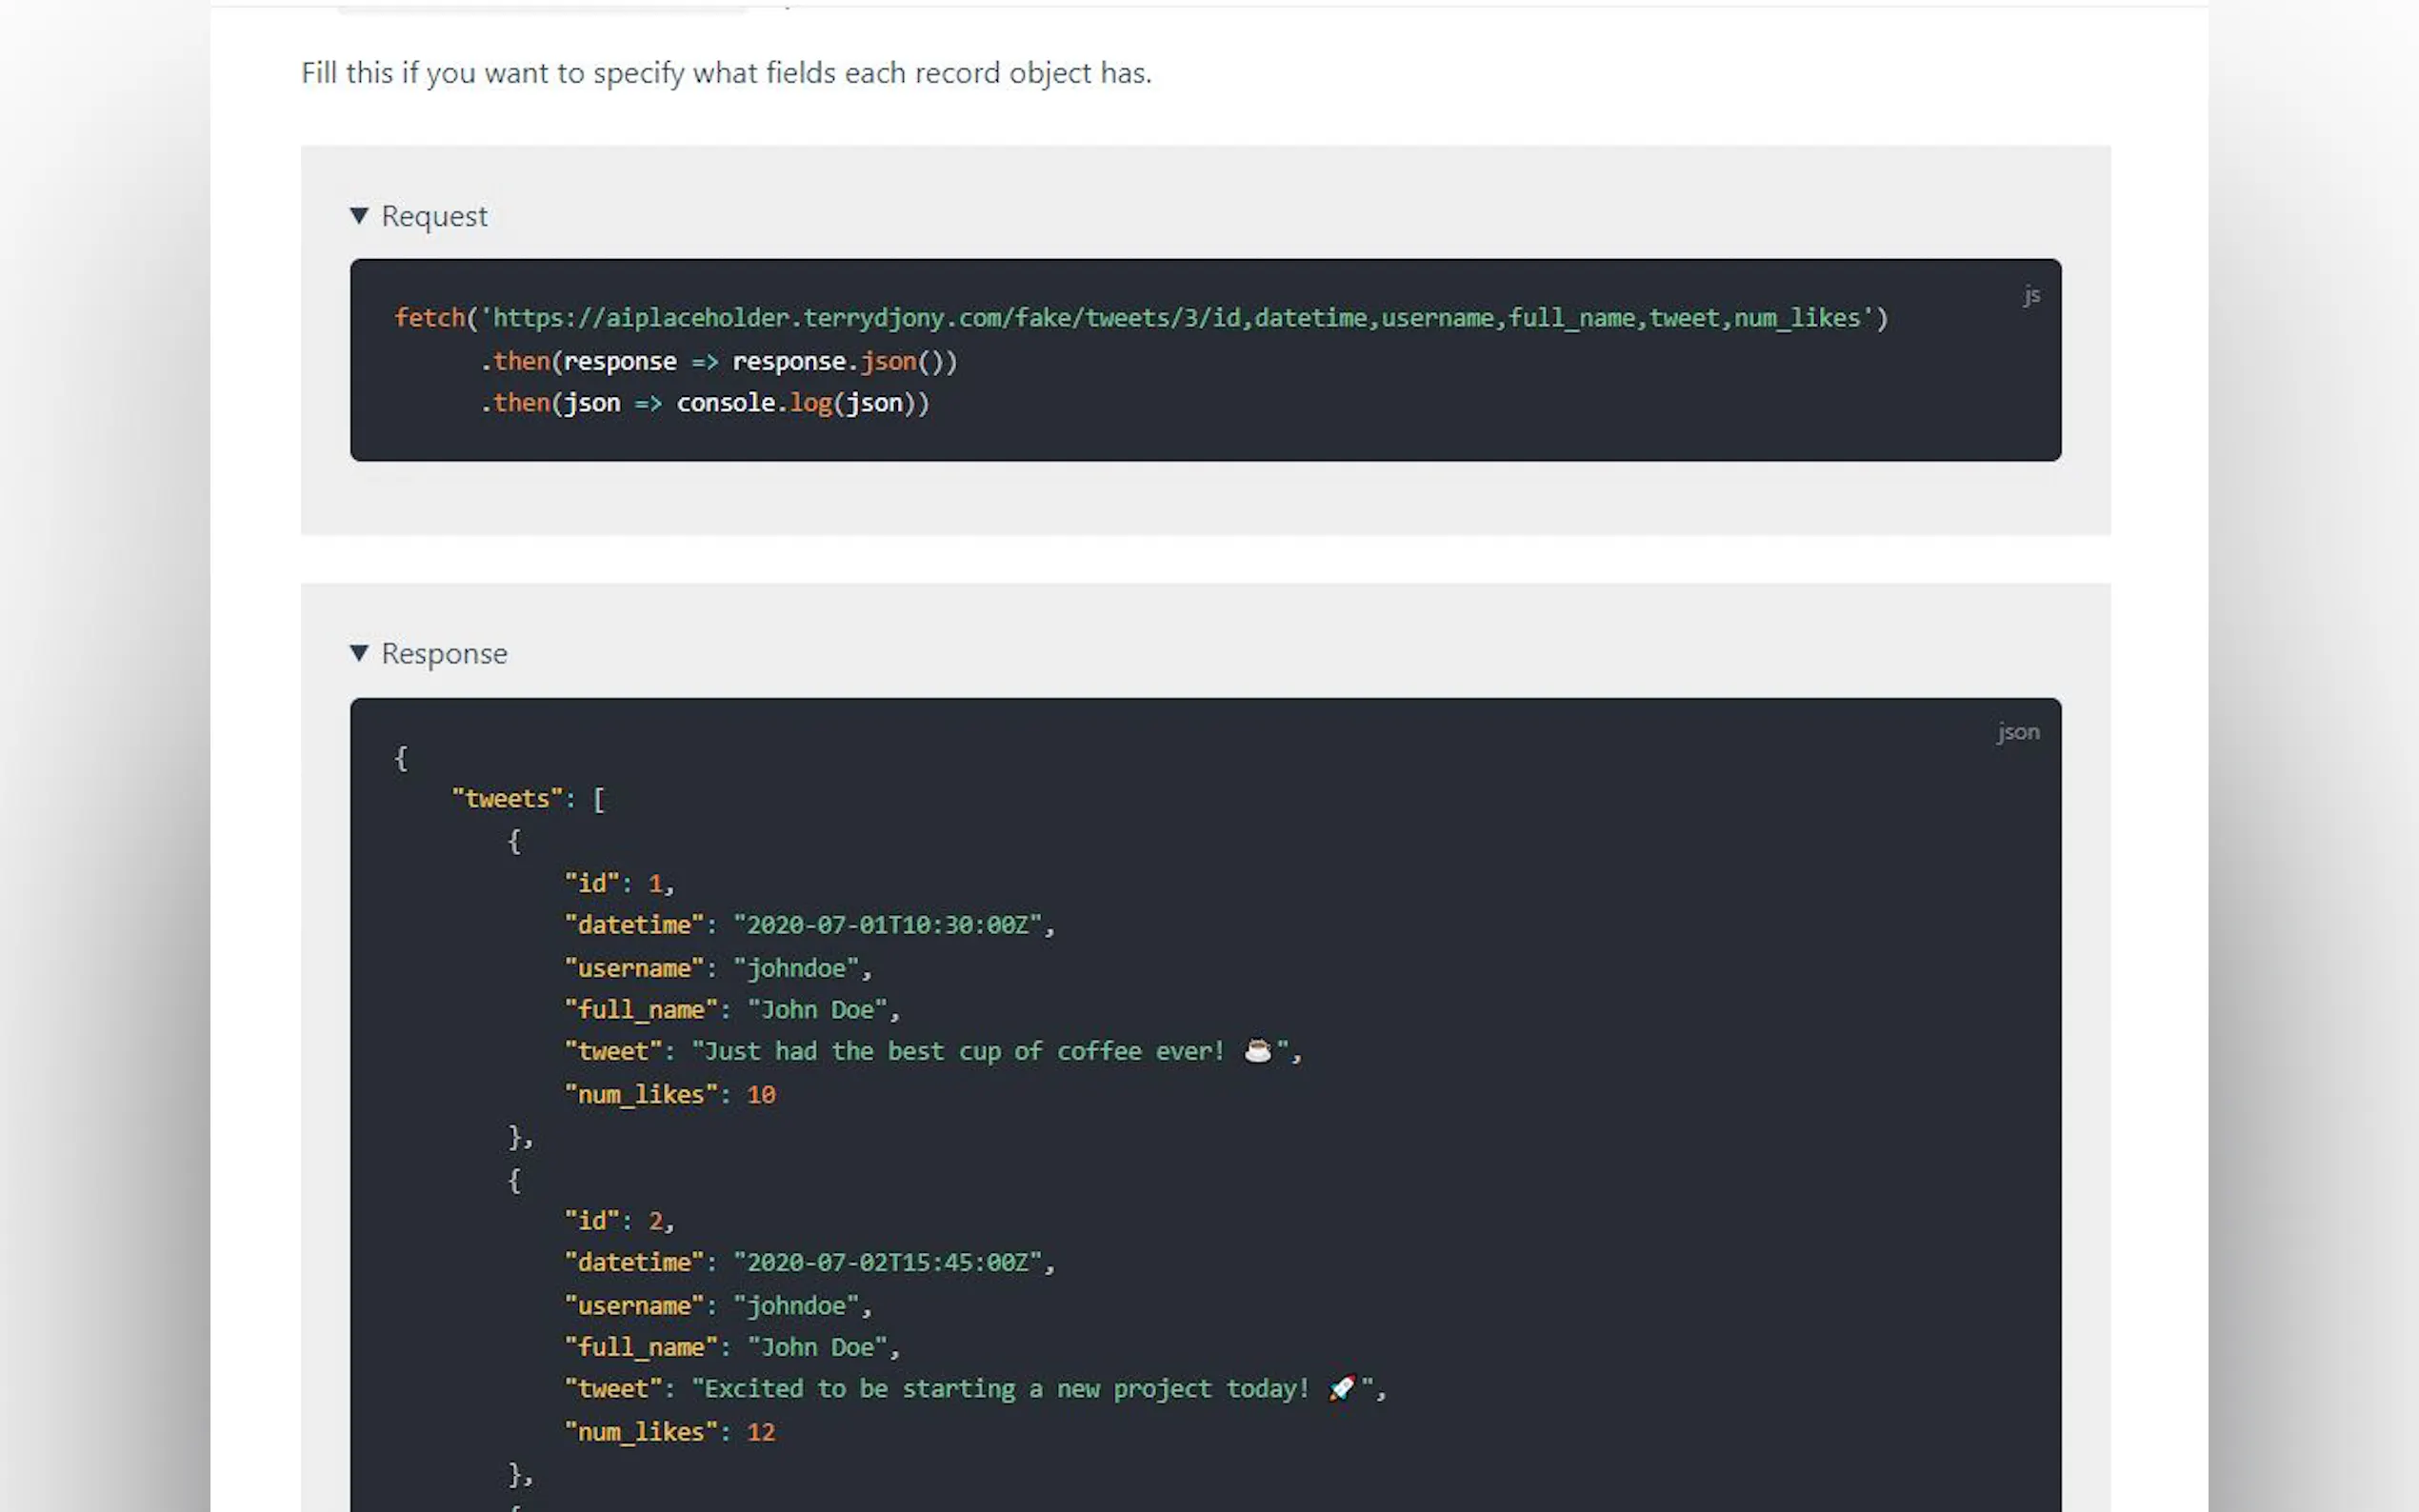This screenshot has height=1512, width=2419.
Task: Click the "Fill this if you want" description text
Action: 726,73
